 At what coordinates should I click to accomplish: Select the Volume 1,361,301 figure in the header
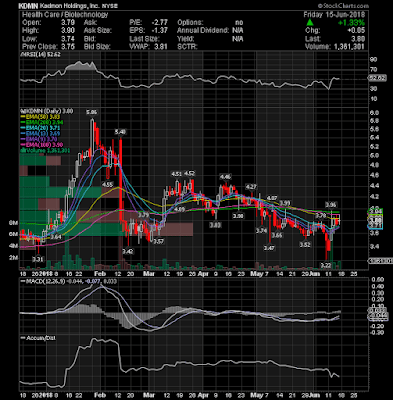point(335,47)
